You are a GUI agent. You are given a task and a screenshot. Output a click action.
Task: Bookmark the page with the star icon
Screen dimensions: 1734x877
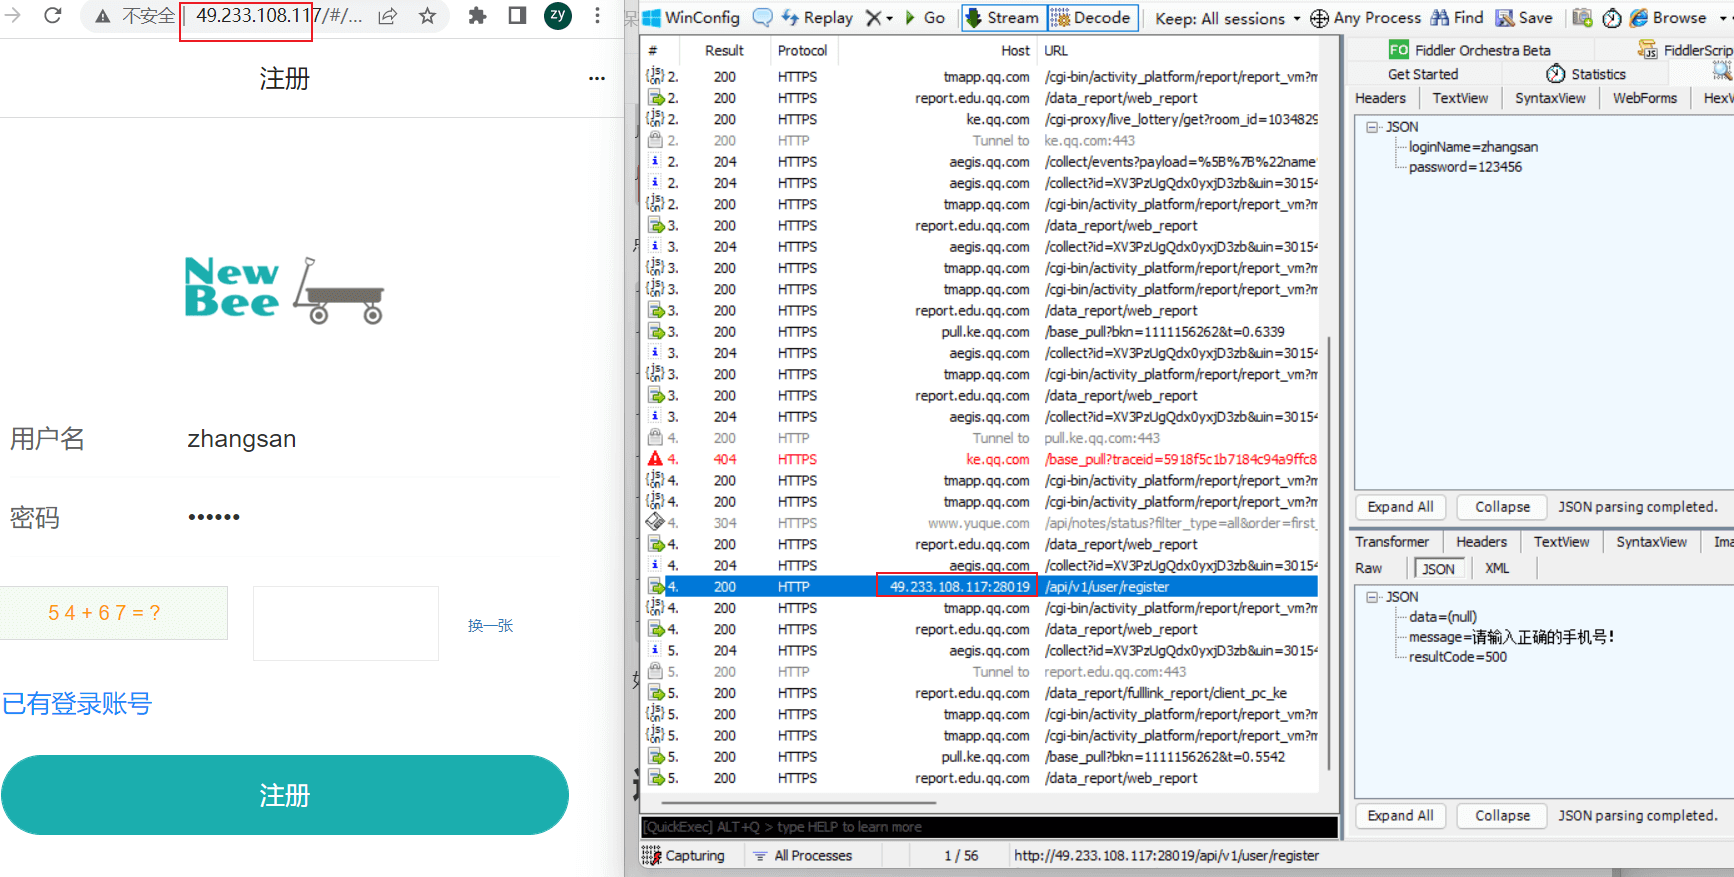(427, 15)
